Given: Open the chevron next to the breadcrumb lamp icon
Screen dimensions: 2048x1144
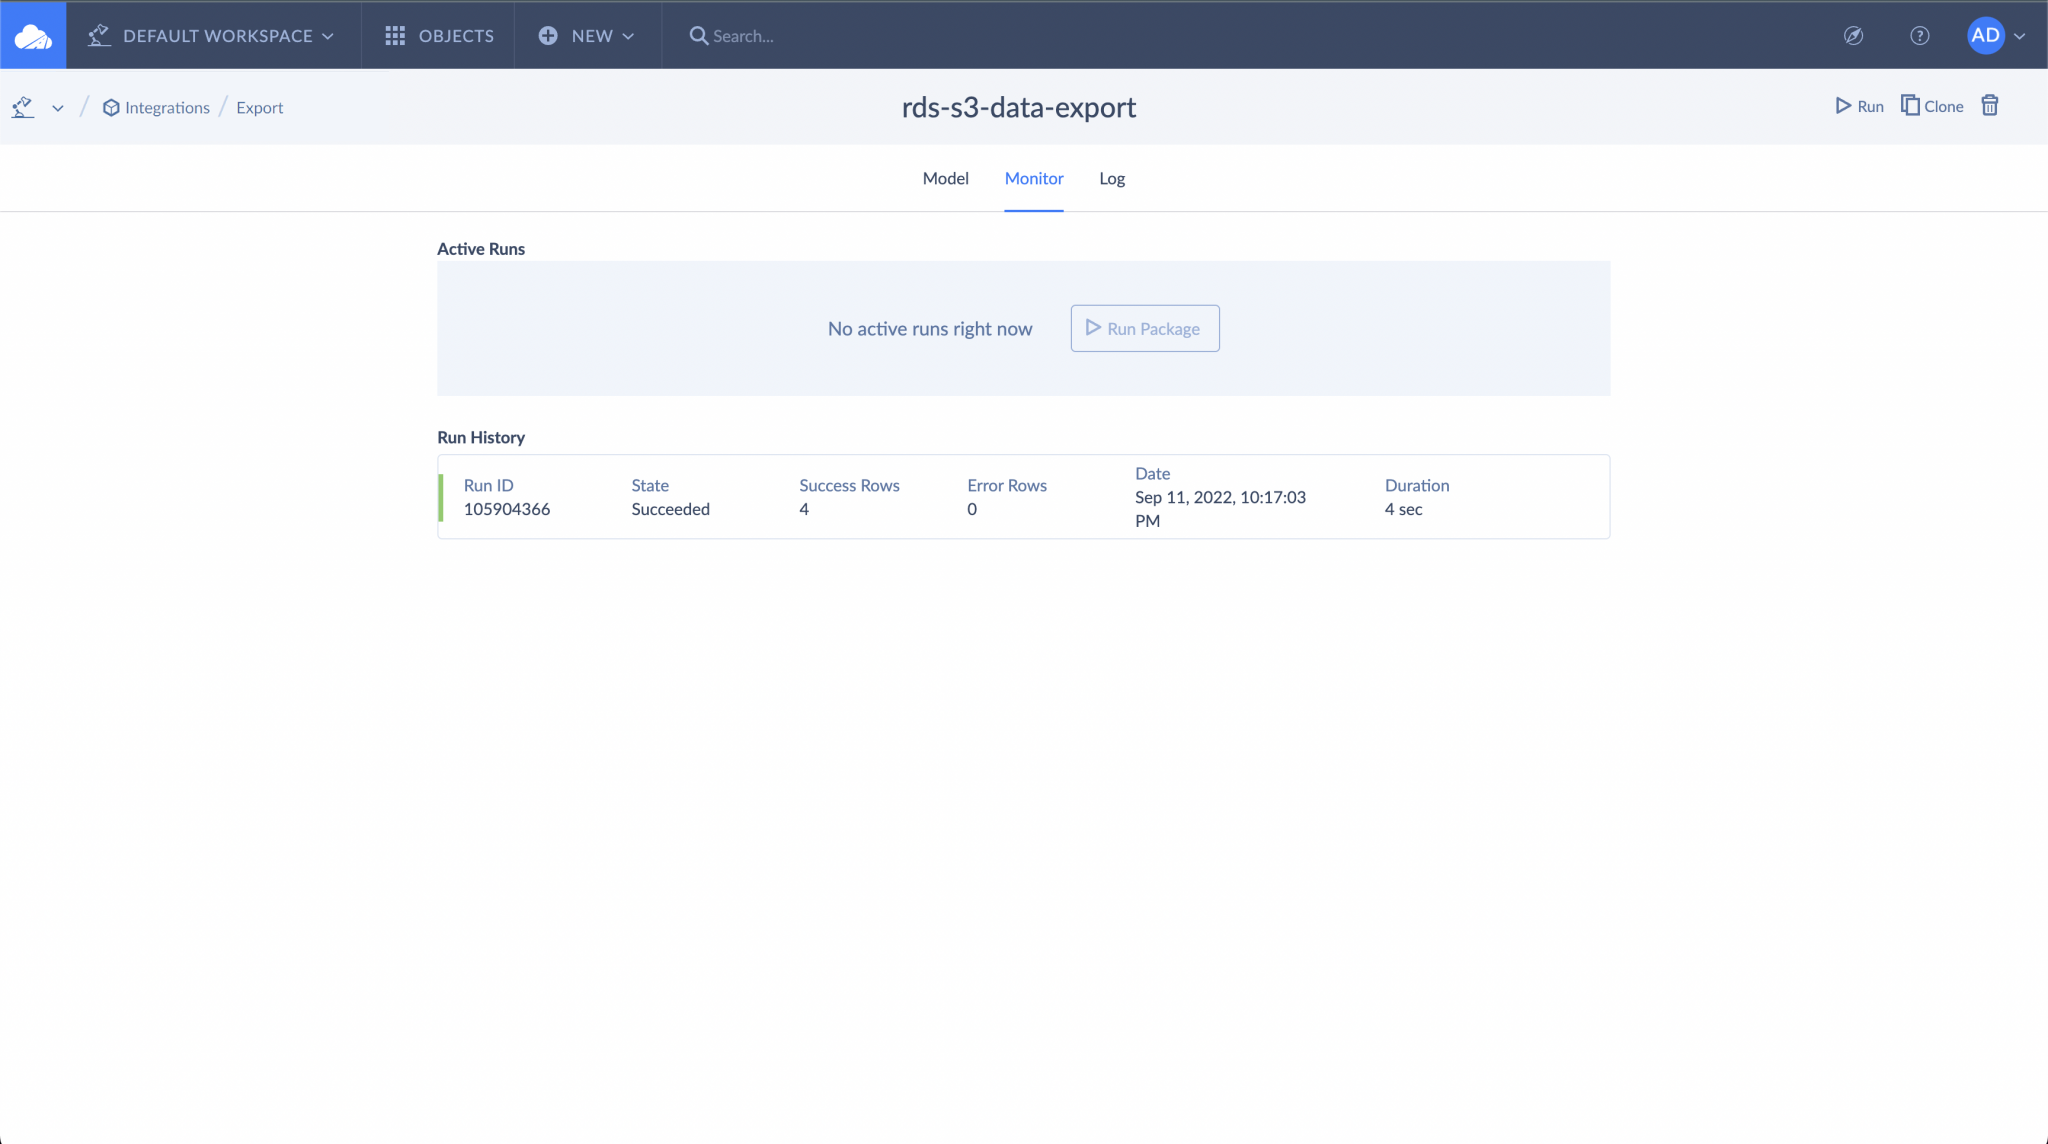Looking at the screenshot, I should (57, 108).
